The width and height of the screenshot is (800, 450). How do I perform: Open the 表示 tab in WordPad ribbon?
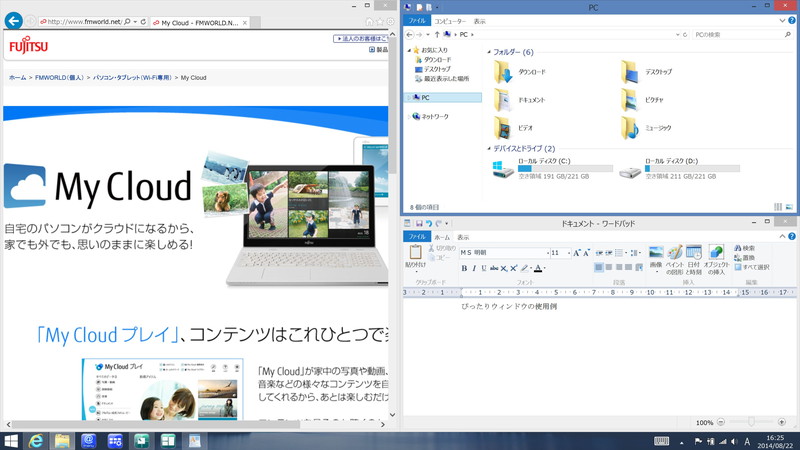(x=463, y=237)
